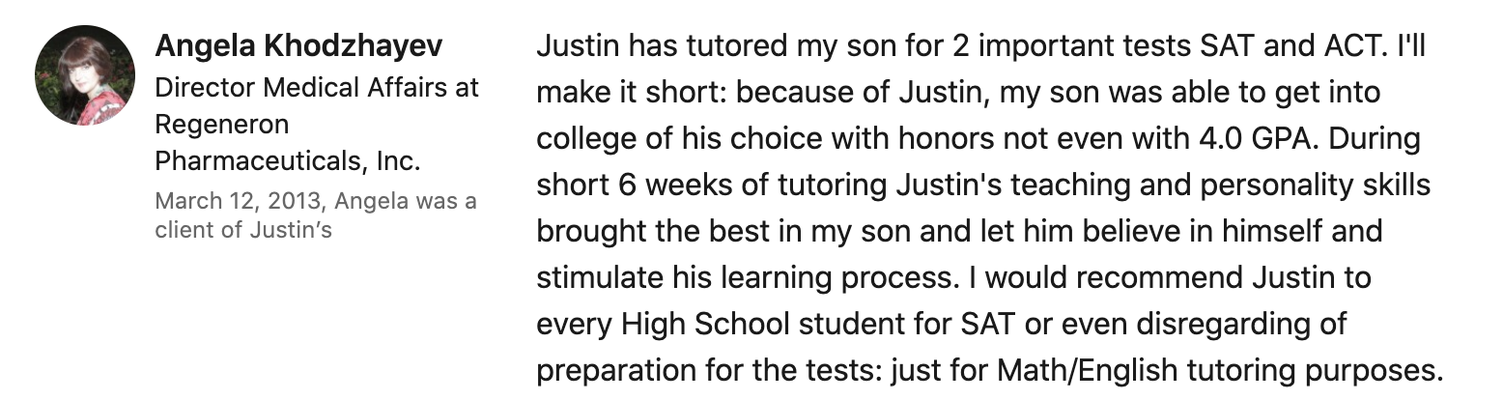The height and width of the screenshot is (400, 1503).
Task: Click the phrase 'short 6 weeks'
Action: pyautogui.click(x=632, y=186)
